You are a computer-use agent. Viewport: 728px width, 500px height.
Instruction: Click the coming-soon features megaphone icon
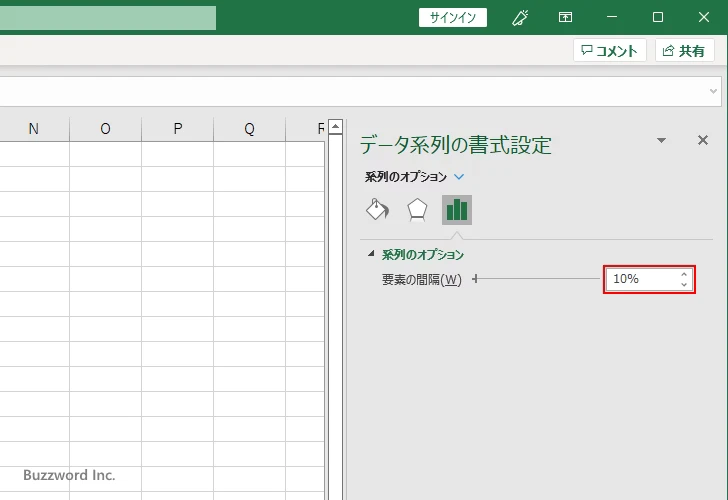pos(520,18)
